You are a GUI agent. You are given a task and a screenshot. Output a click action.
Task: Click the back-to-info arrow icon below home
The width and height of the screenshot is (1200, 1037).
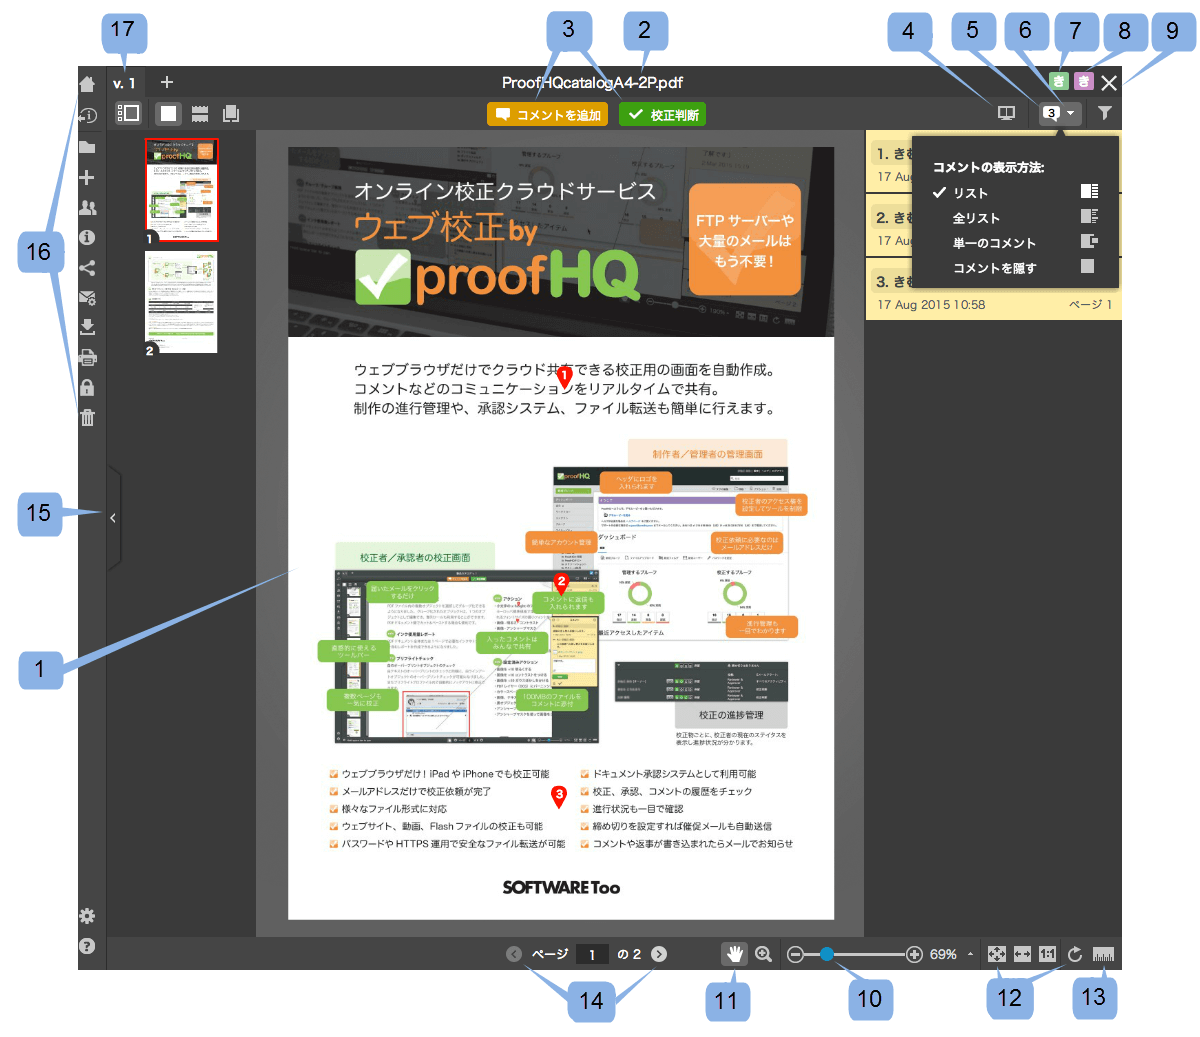point(87,116)
